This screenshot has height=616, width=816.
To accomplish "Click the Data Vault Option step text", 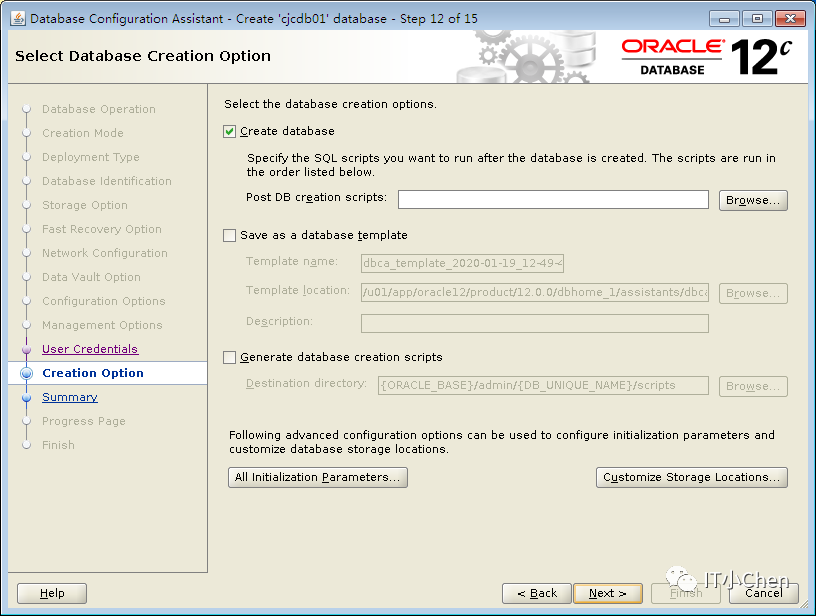I will [91, 277].
